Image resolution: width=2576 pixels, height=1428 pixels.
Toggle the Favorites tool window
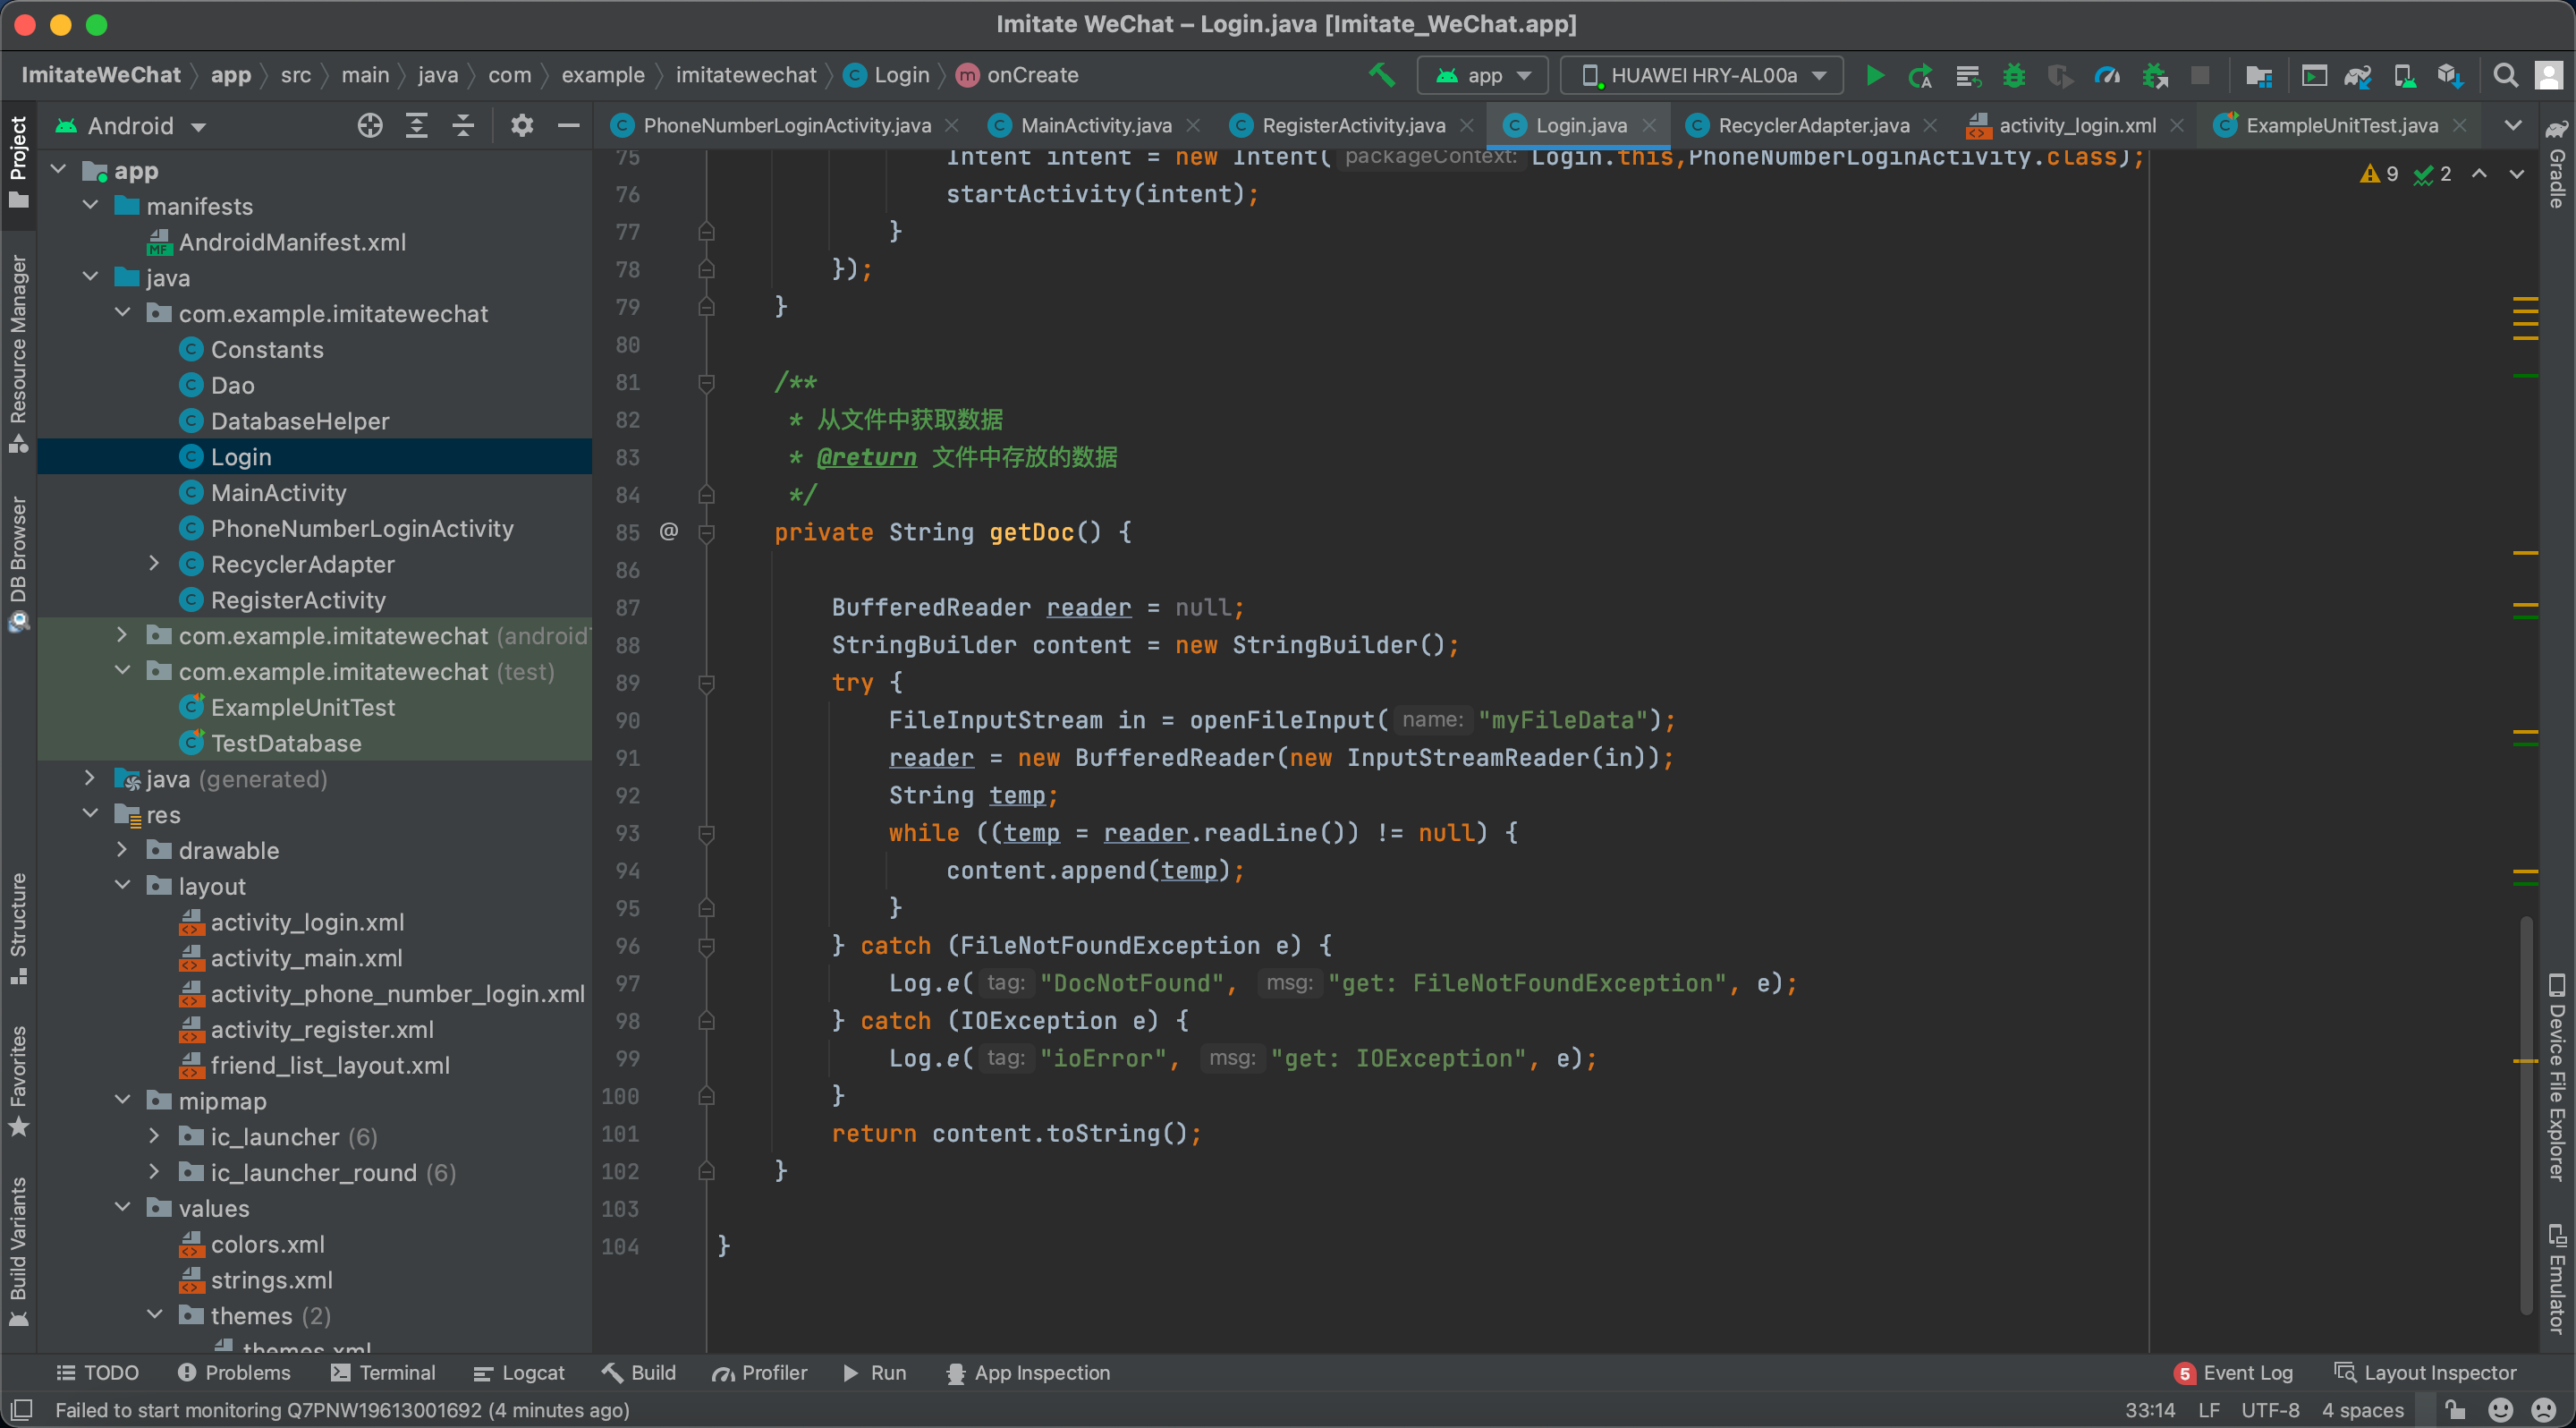[18, 1081]
